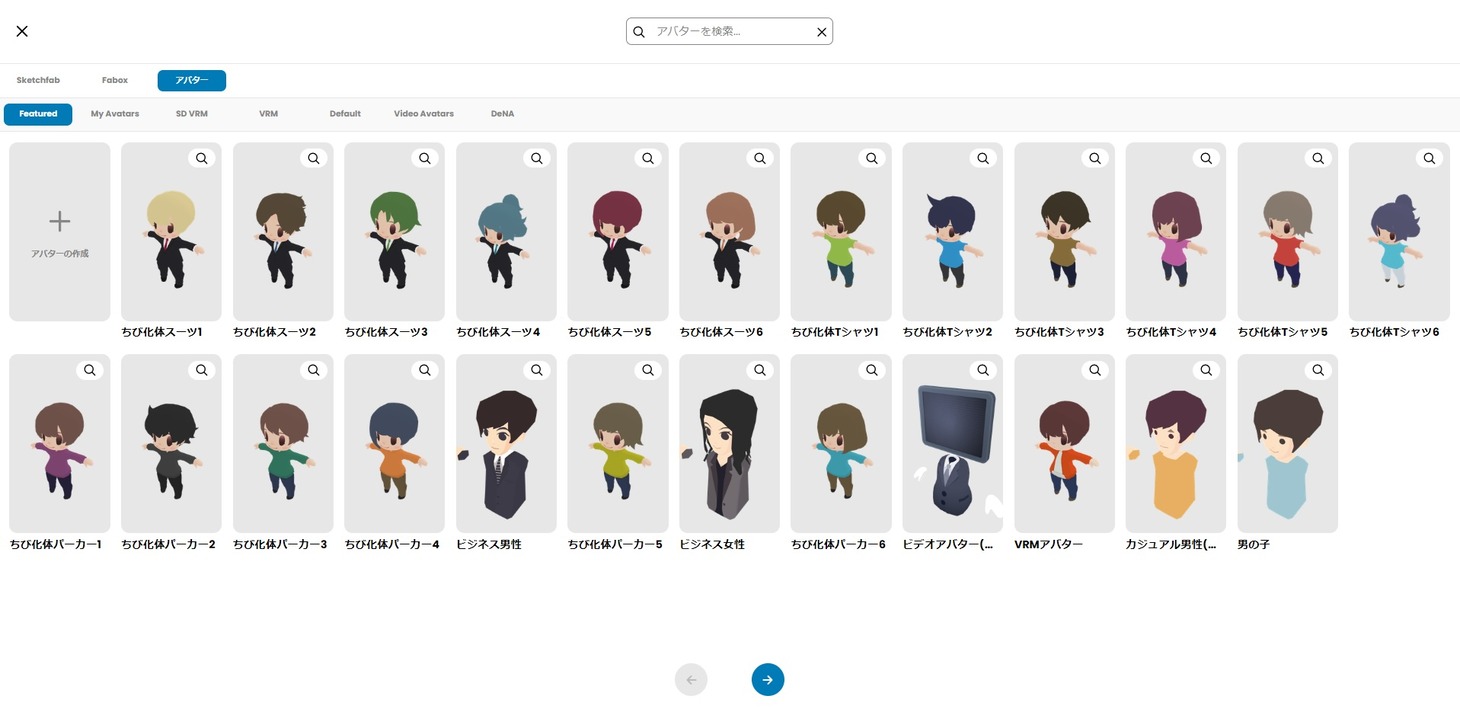Open the zoom preview for ビジネス女性 avatar
Viewport: 1460px width, 715px height.
(x=760, y=370)
